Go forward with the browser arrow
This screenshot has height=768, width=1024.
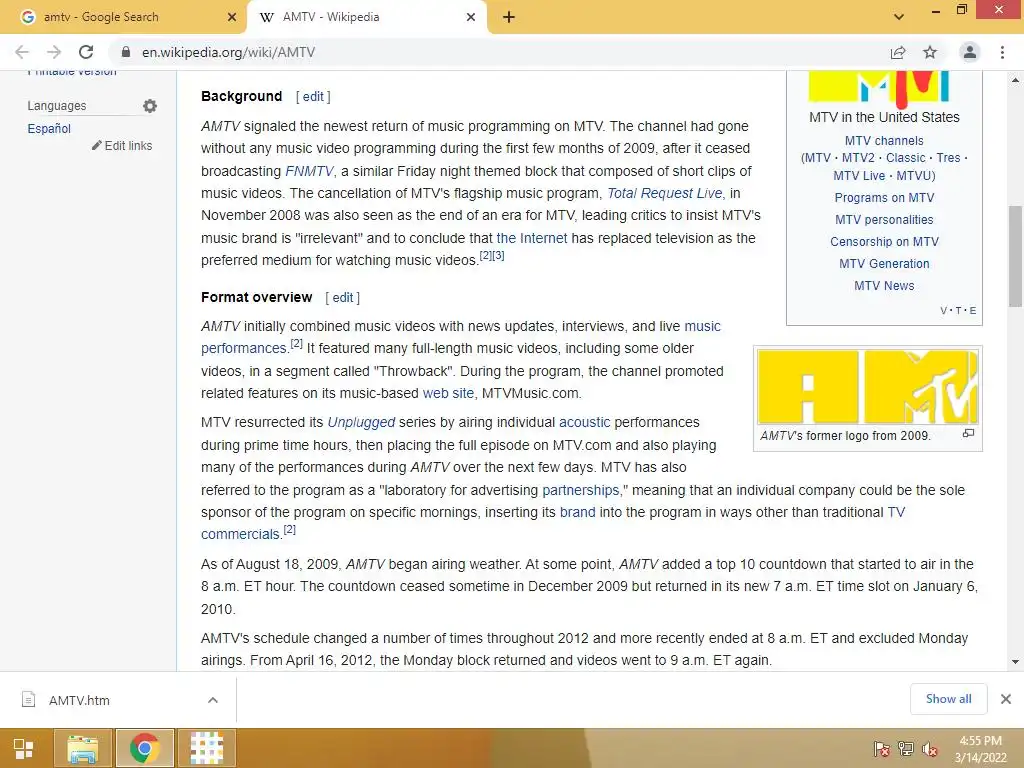(x=54, y=52)
